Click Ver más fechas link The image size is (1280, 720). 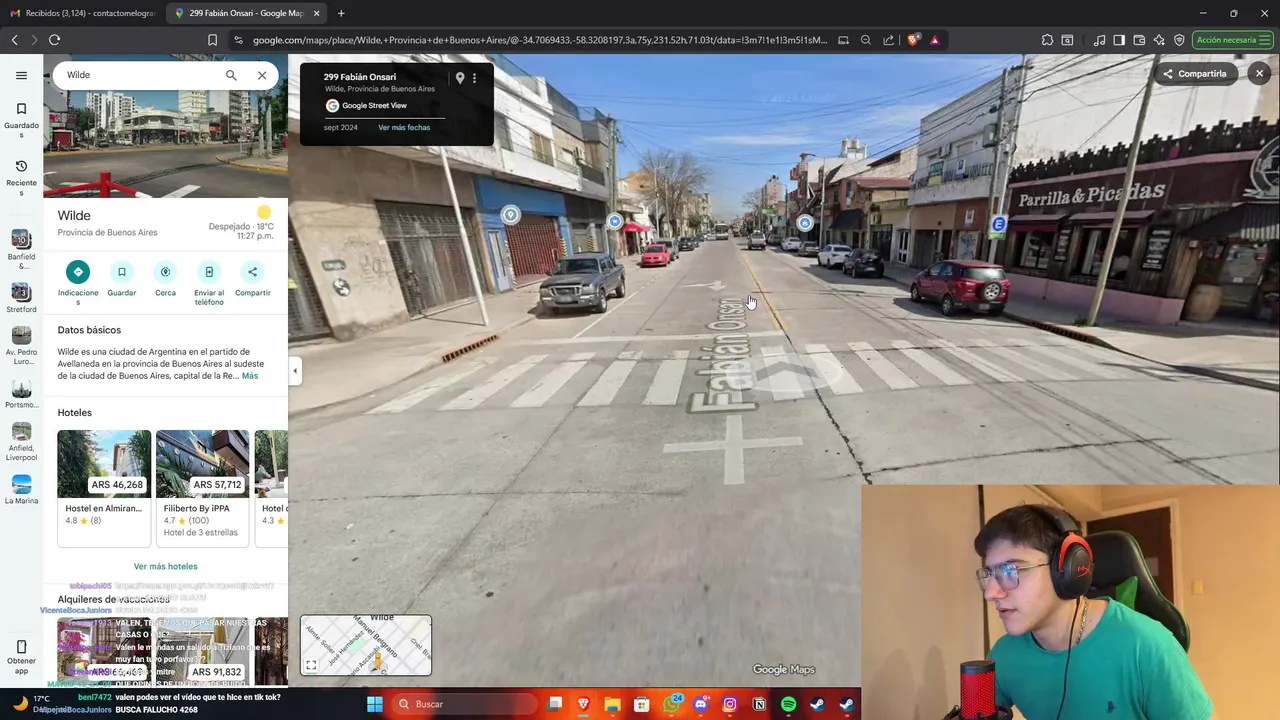click(x=404, y=127)
